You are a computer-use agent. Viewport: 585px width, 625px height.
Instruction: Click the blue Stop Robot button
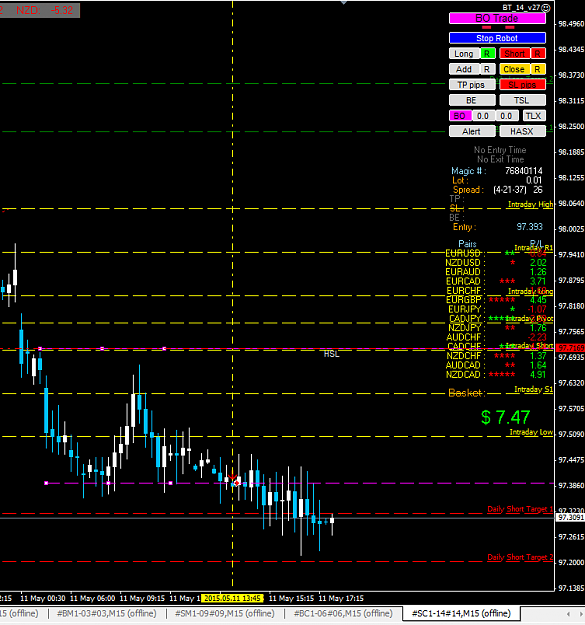[497, 38]
